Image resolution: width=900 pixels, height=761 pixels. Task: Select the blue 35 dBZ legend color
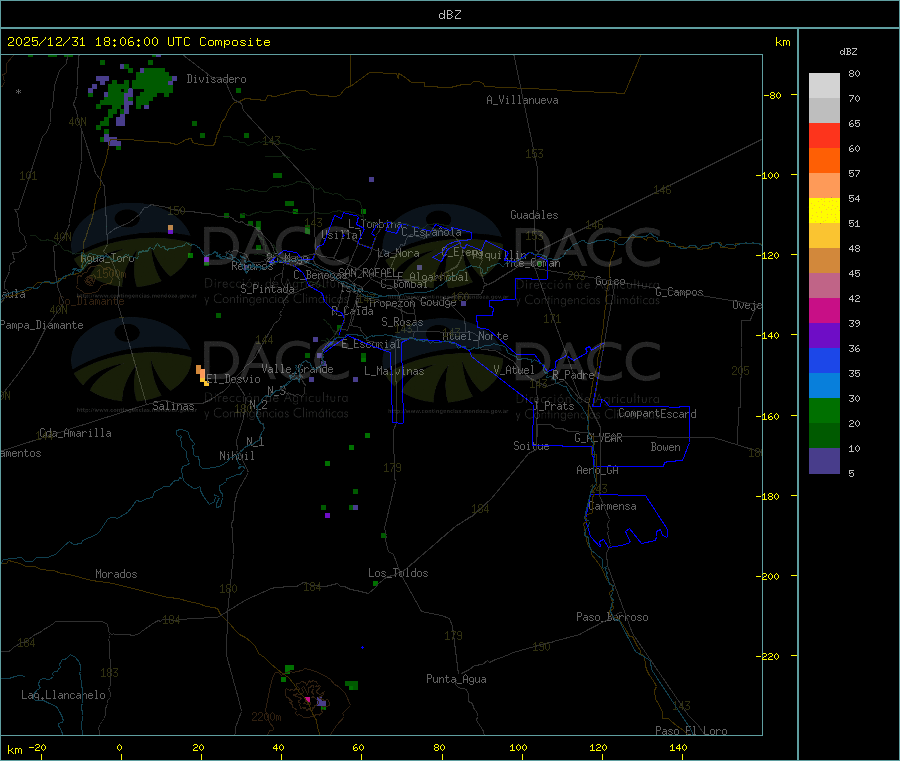pyautogui.click(x=824, y=360)
